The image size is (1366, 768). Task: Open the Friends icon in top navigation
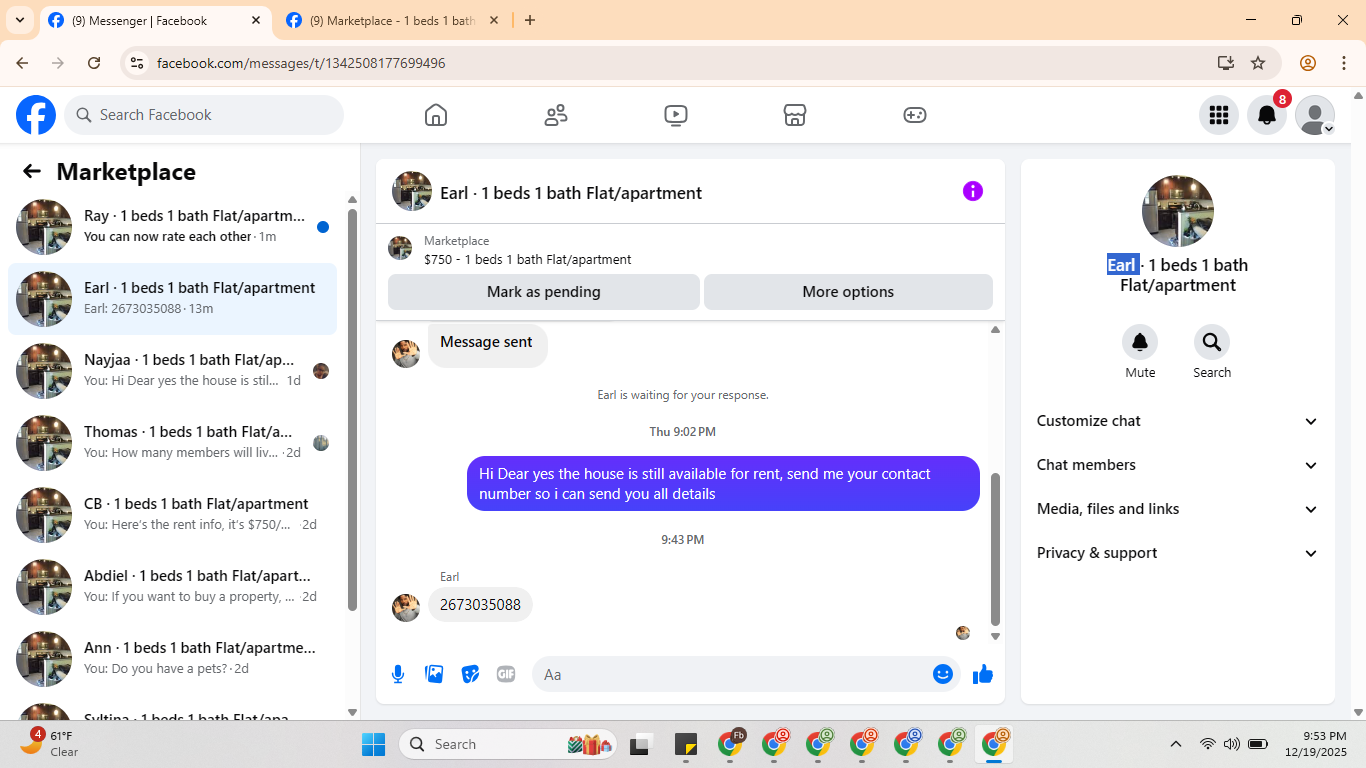click(x=556, y=115)
